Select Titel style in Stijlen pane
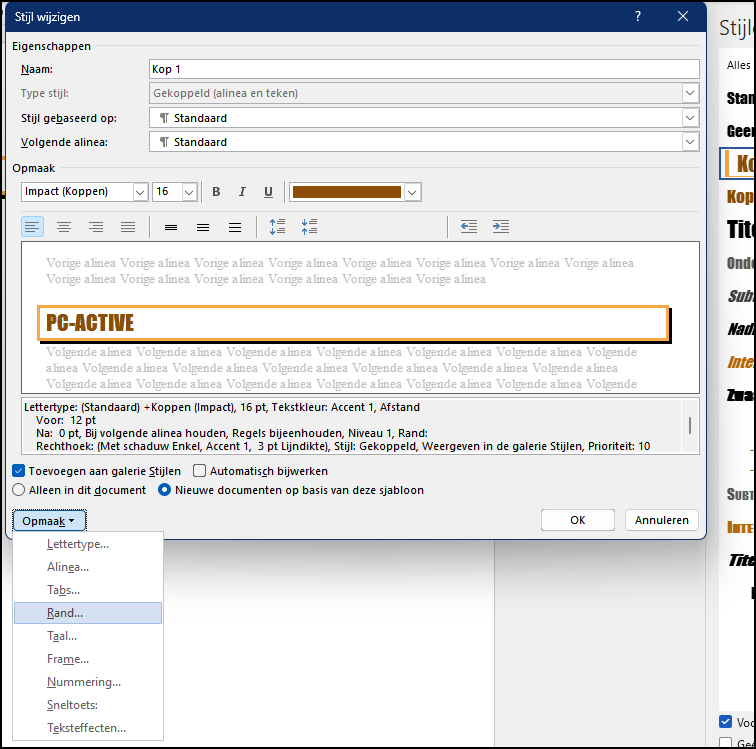Screen dimensions: 756x749 [x=740, y=229]
